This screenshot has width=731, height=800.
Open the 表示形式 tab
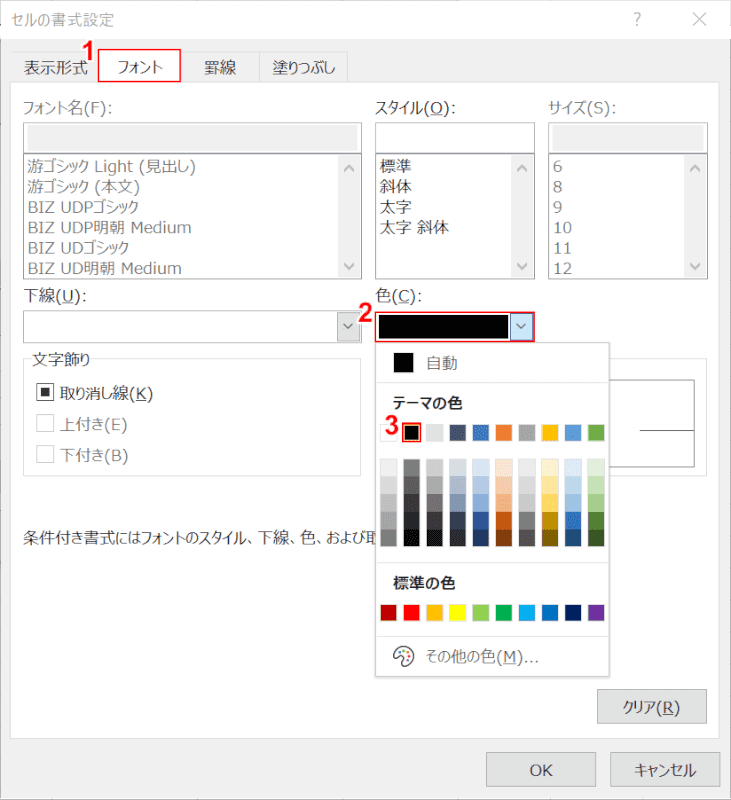(x=55, y=67)
